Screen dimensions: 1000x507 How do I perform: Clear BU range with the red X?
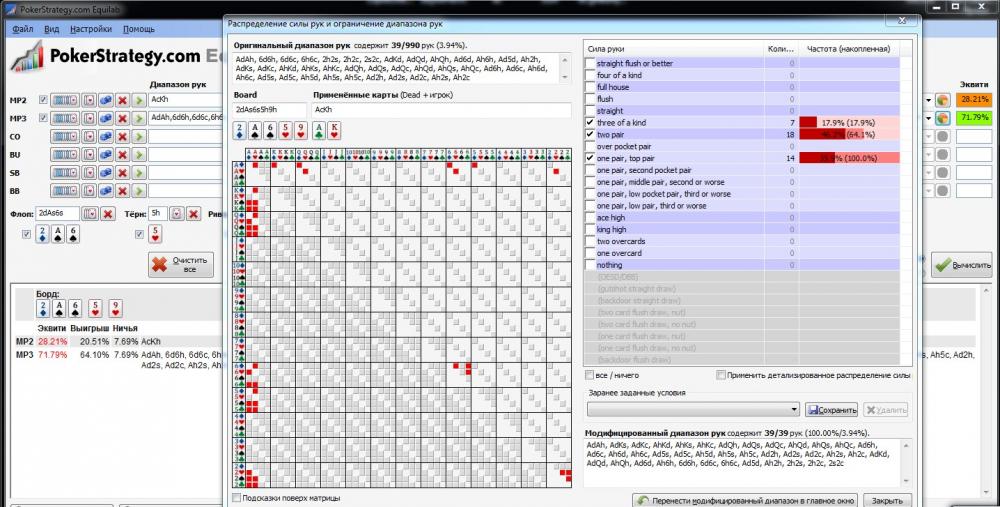(x=122, y=154)
